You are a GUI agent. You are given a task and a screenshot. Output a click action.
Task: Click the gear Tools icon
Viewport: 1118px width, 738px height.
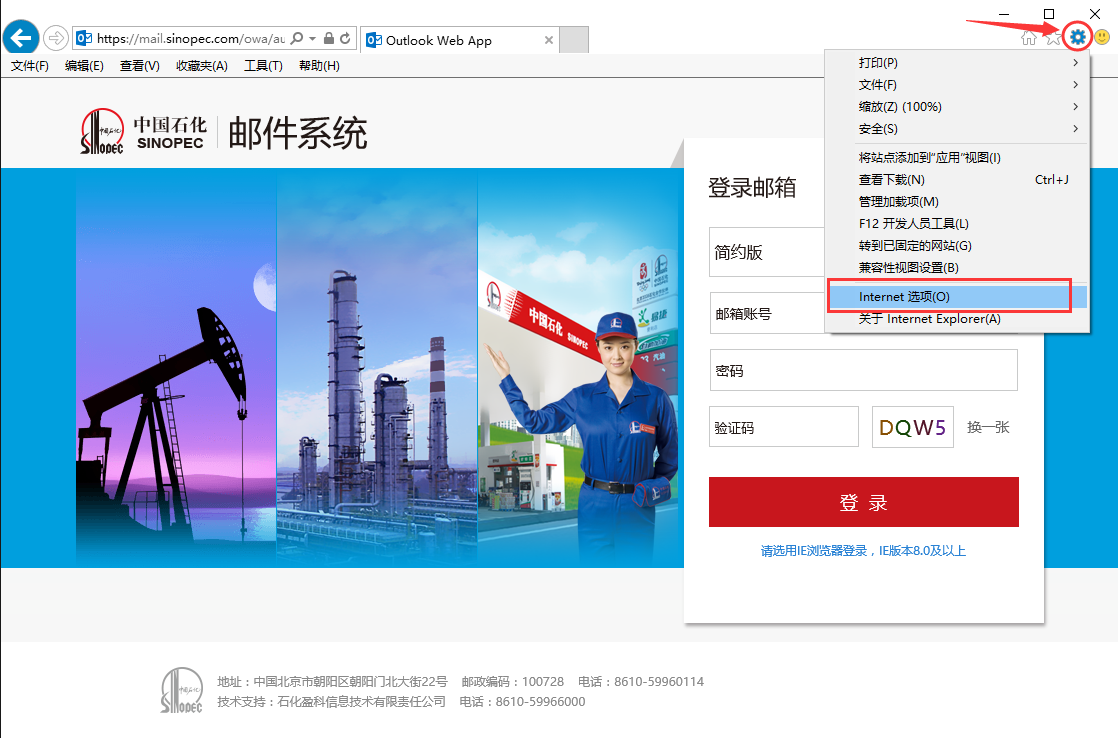1077,38
